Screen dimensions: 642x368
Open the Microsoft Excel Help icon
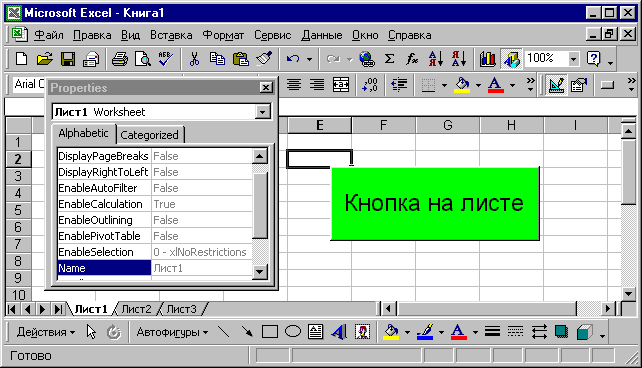tap(593, 59)
